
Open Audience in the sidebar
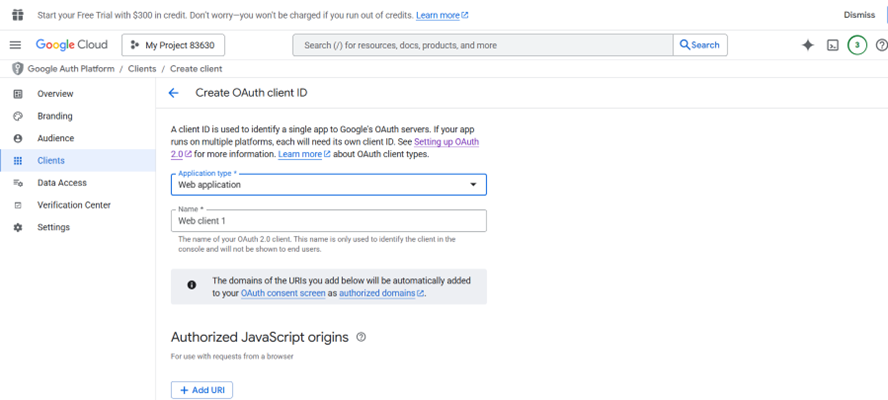pos(78,138)
